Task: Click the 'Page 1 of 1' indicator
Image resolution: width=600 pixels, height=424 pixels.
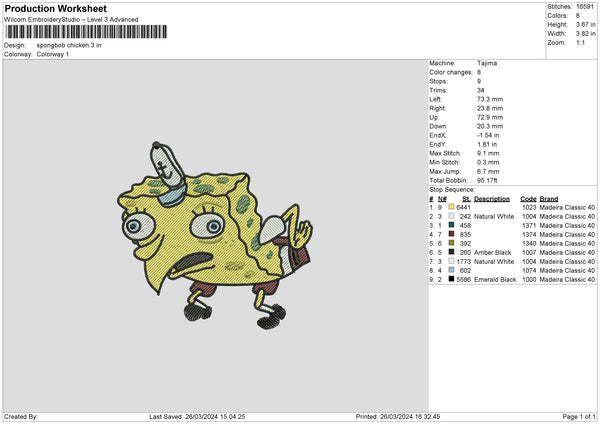Action: [x=579, y=417]
